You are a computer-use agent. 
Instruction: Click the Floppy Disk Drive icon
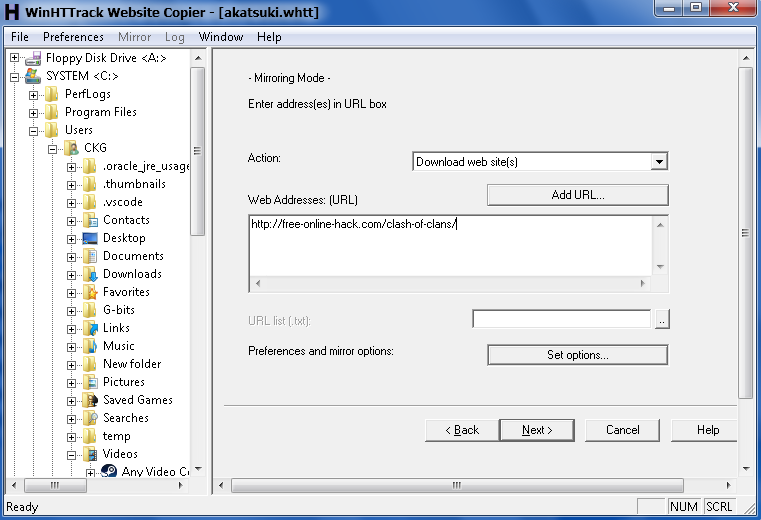[x=33, y=58]
